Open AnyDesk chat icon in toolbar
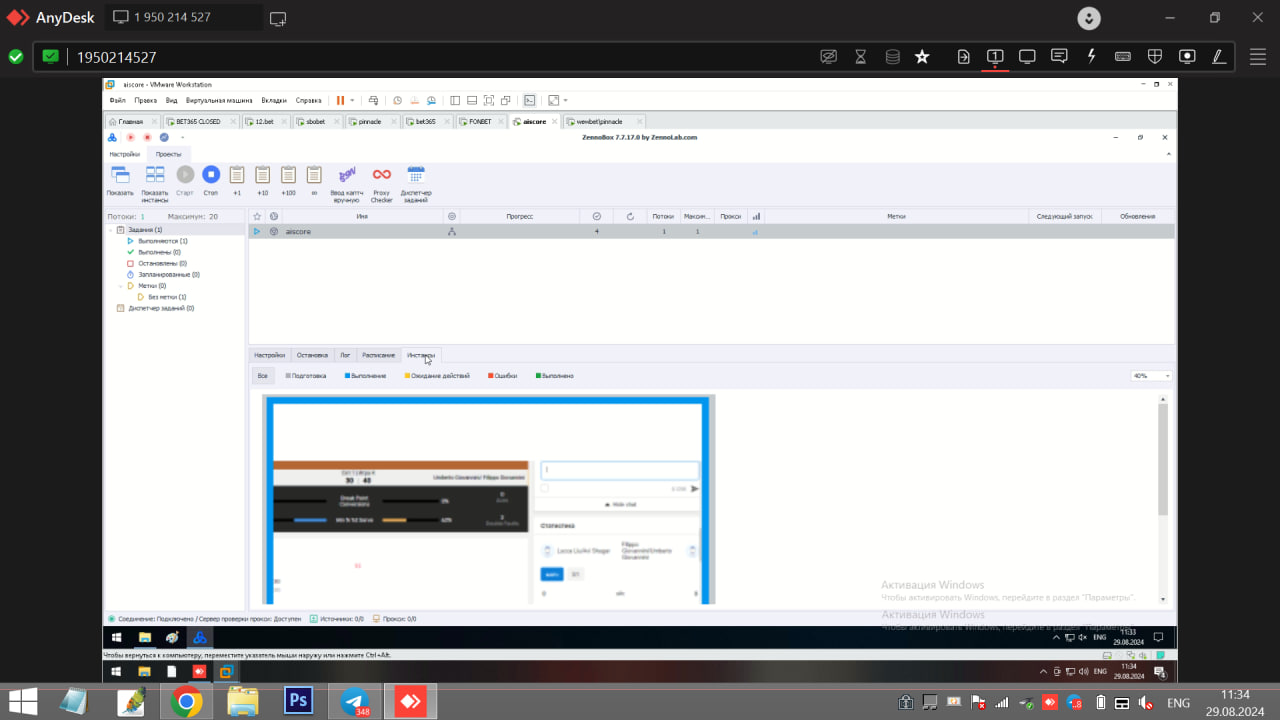Screen dimensions: 1280x720 click(1059, 57)
